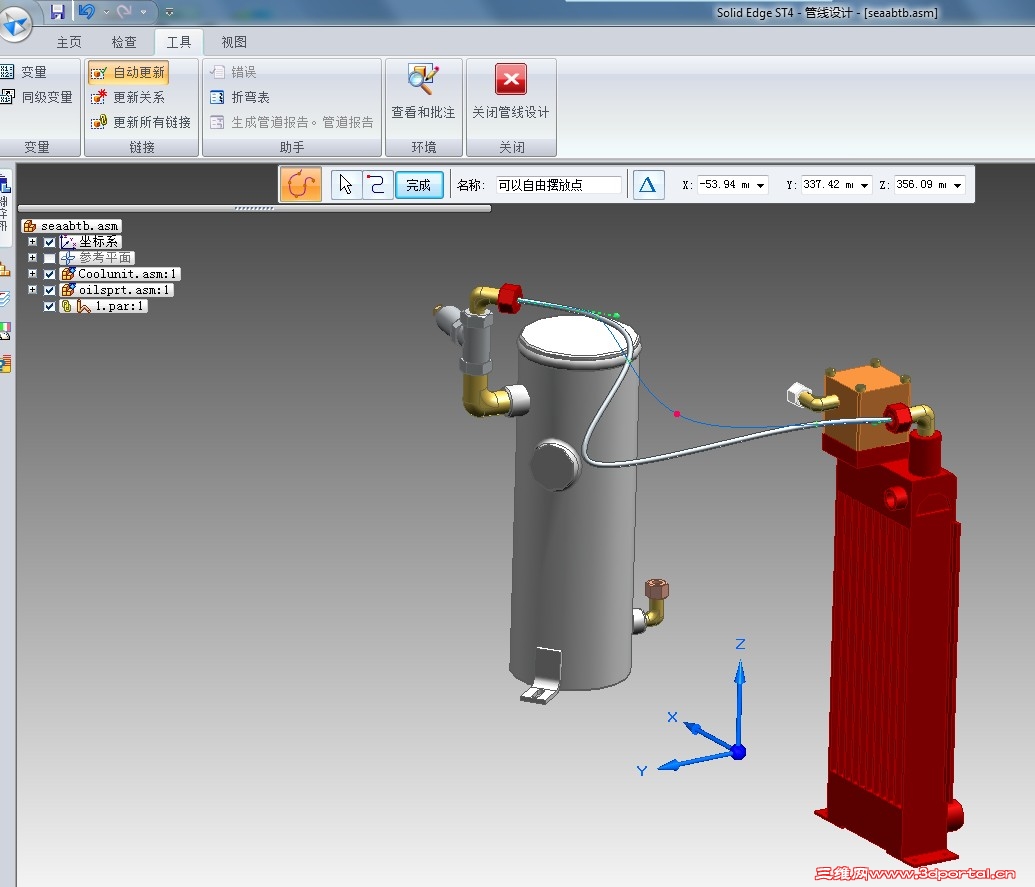Select the 工具 ribbon tab
This screenshot has height=887, width=1035.
pos(179,42)
